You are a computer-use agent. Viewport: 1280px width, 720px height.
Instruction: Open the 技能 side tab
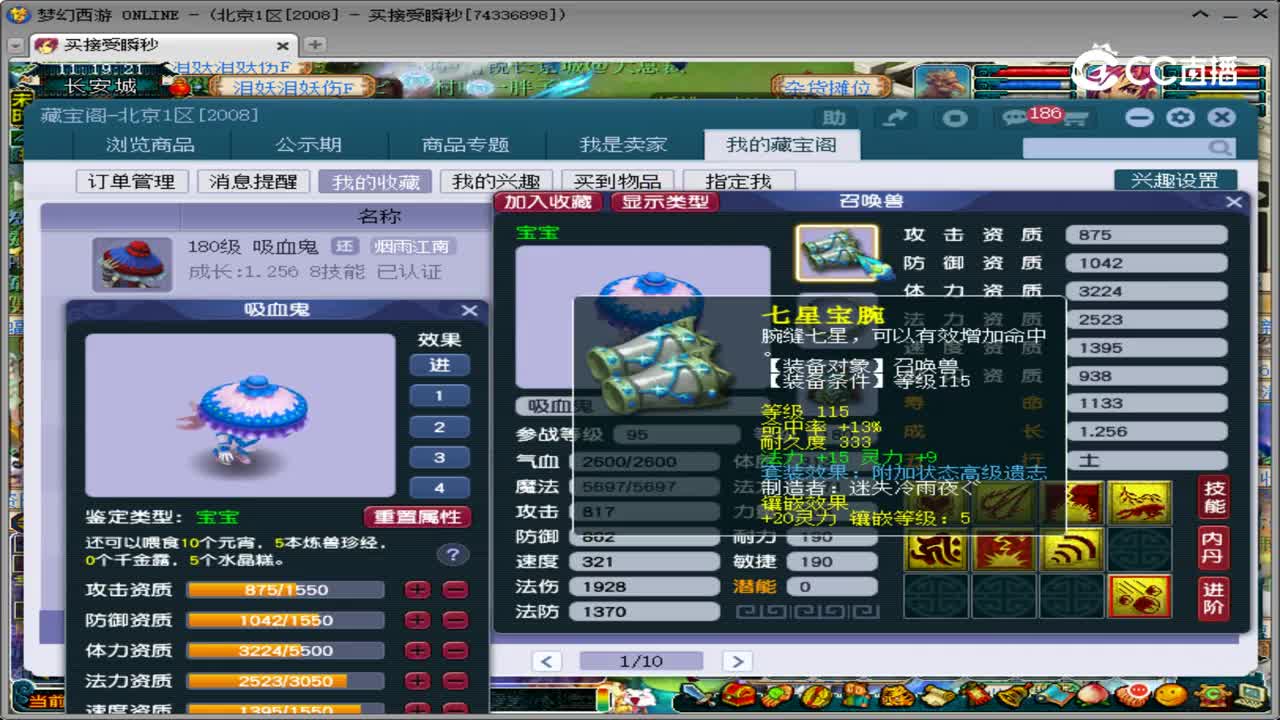[x=1214, y=497]
